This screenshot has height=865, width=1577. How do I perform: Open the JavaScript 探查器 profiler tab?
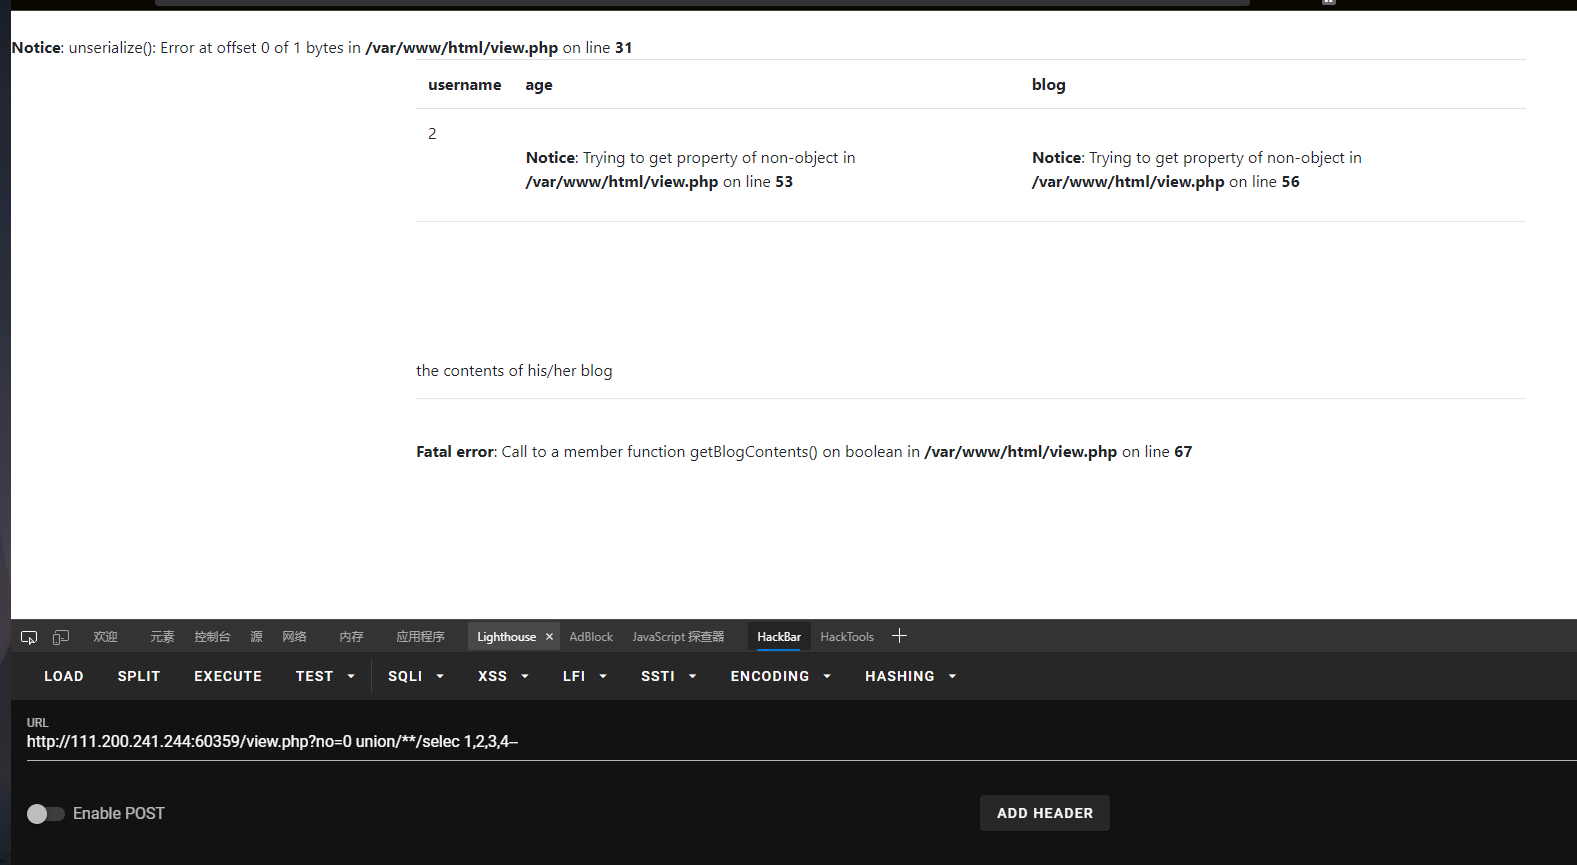tap(678, 637)
